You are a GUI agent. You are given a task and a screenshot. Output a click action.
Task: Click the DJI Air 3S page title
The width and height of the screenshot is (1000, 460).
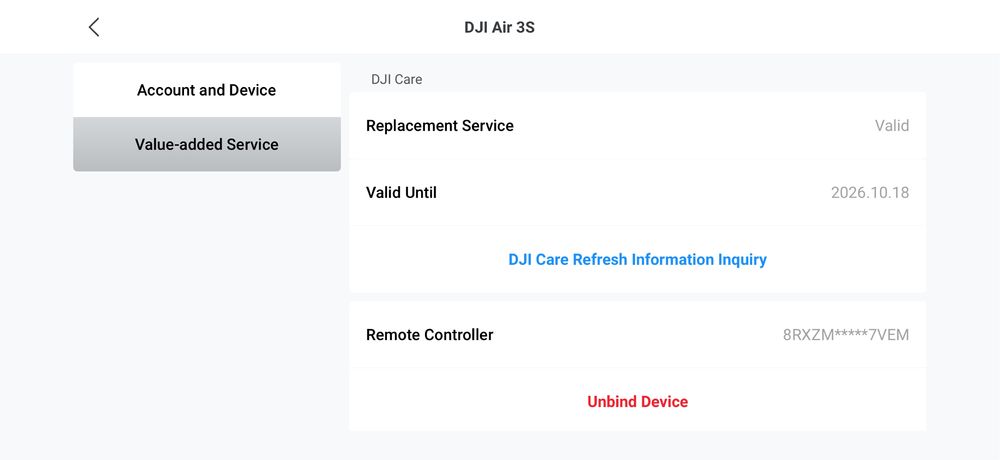pos(499,27)
